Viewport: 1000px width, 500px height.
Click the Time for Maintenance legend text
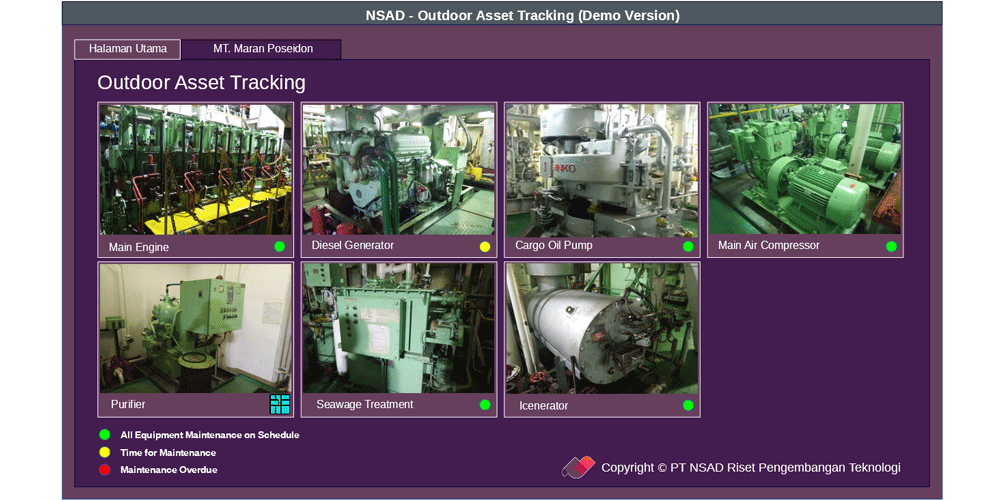click(x=168, y=453)
